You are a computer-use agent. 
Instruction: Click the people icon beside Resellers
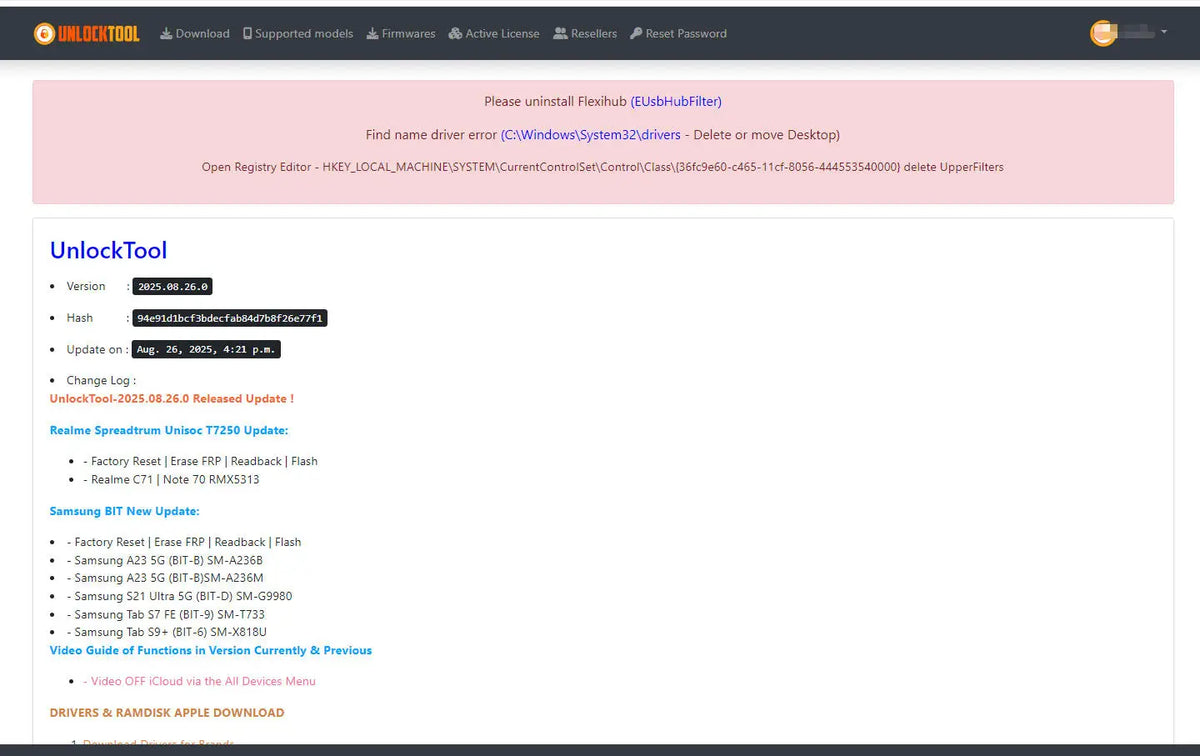click(x=561, y=33)
